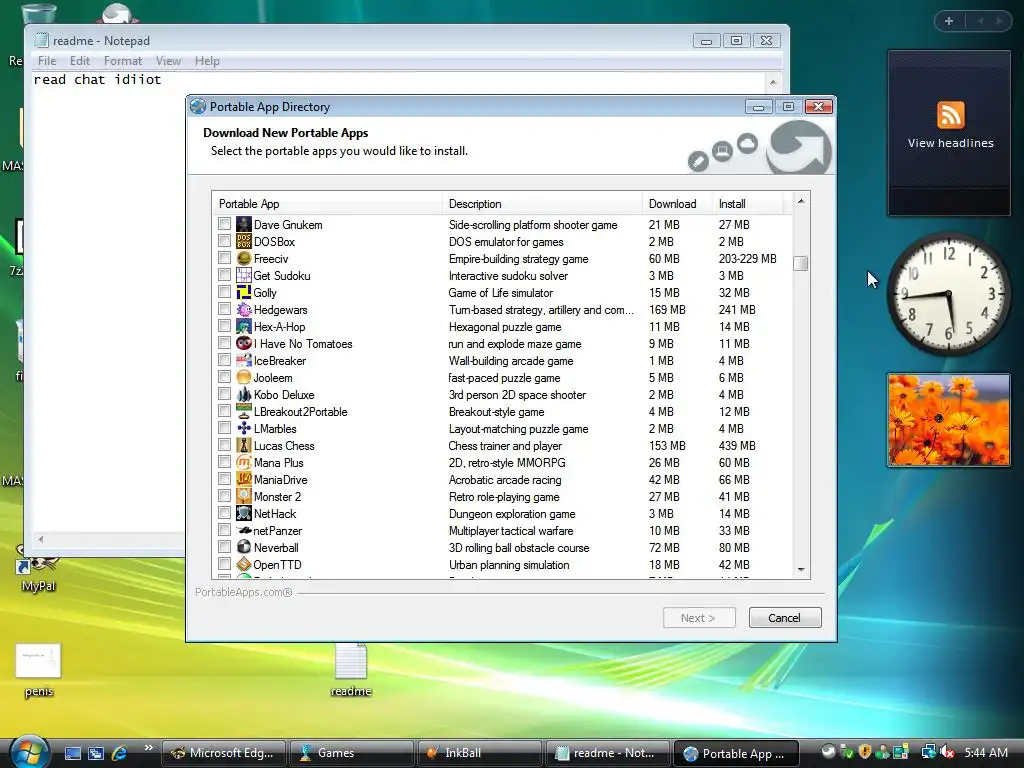Image resolution: width=1024 pixels, height=768 pixels.
Task: Switch to the InkBall taskbar button
Action: (x=479, y=753)
